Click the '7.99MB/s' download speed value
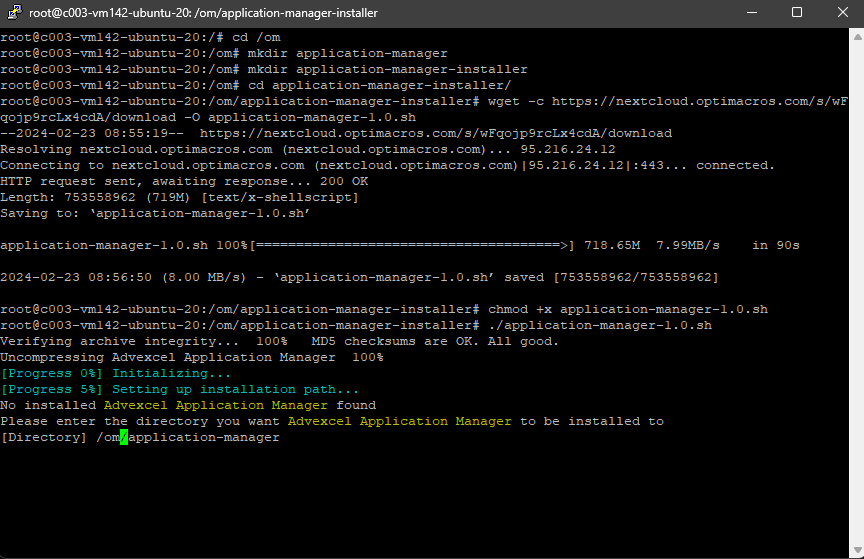Image resolution: width=864 pixels, height=559 pixels. coord(688,245)
